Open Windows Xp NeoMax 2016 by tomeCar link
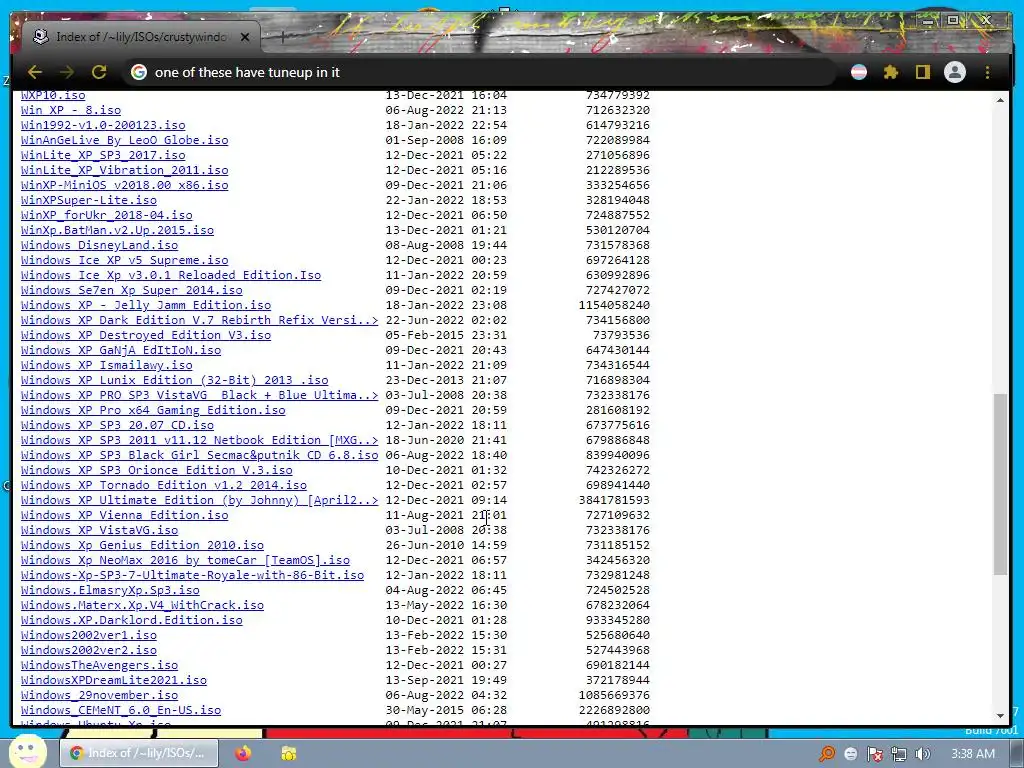 point(185,561)
